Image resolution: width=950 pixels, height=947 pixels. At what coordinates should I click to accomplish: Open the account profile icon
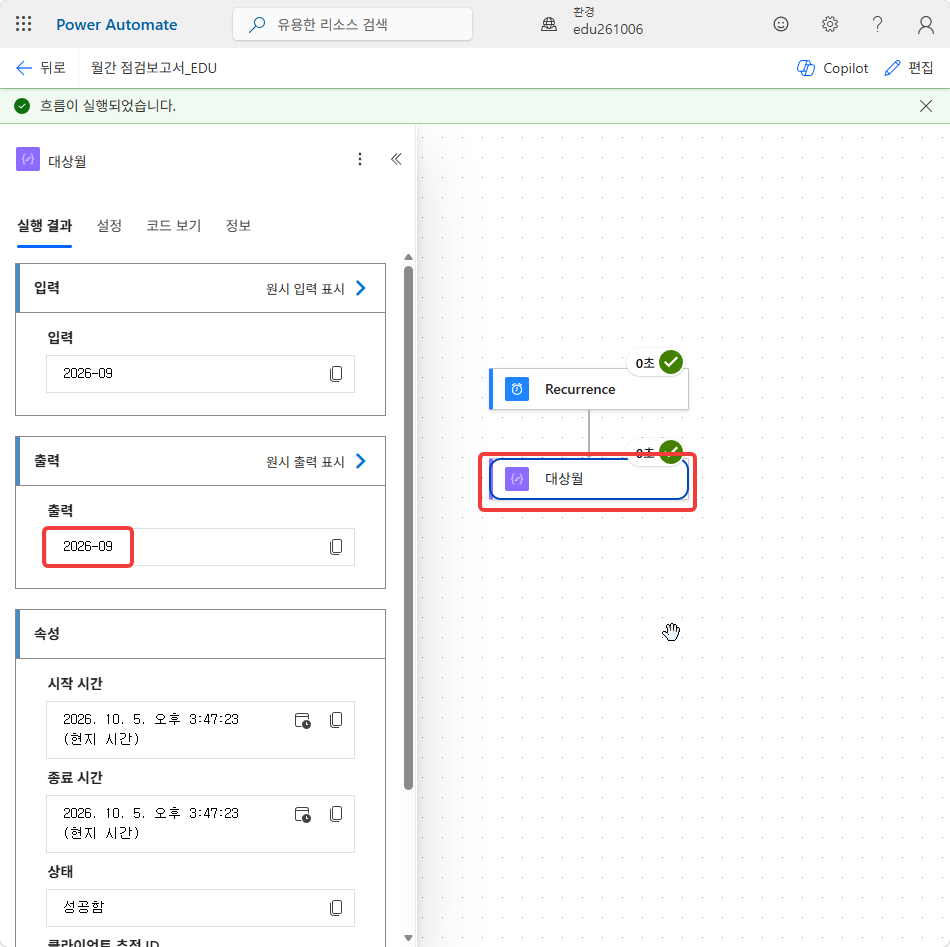coord(925,24)
